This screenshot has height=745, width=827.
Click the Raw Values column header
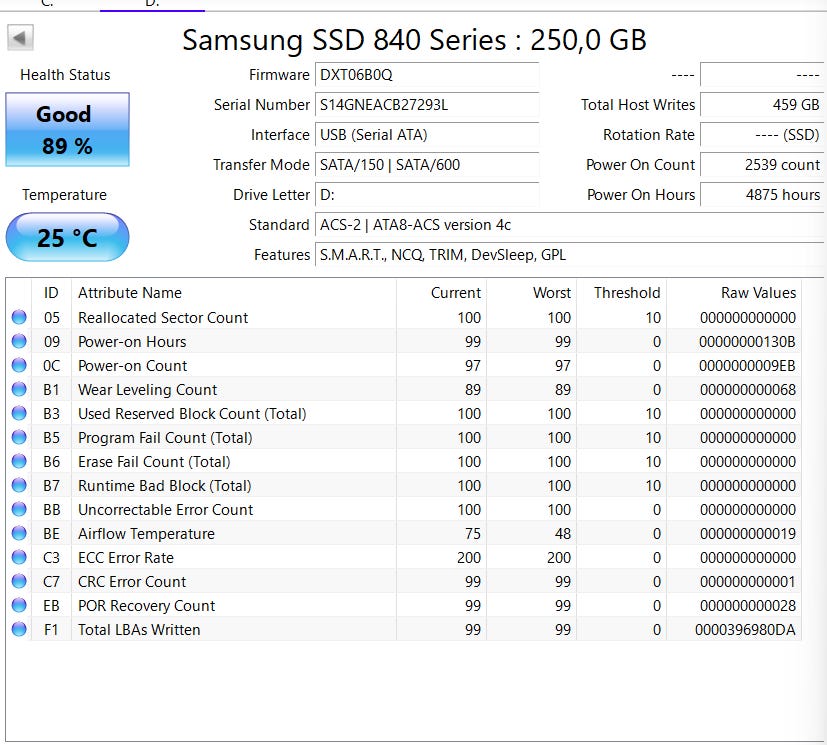pos(758,293)
